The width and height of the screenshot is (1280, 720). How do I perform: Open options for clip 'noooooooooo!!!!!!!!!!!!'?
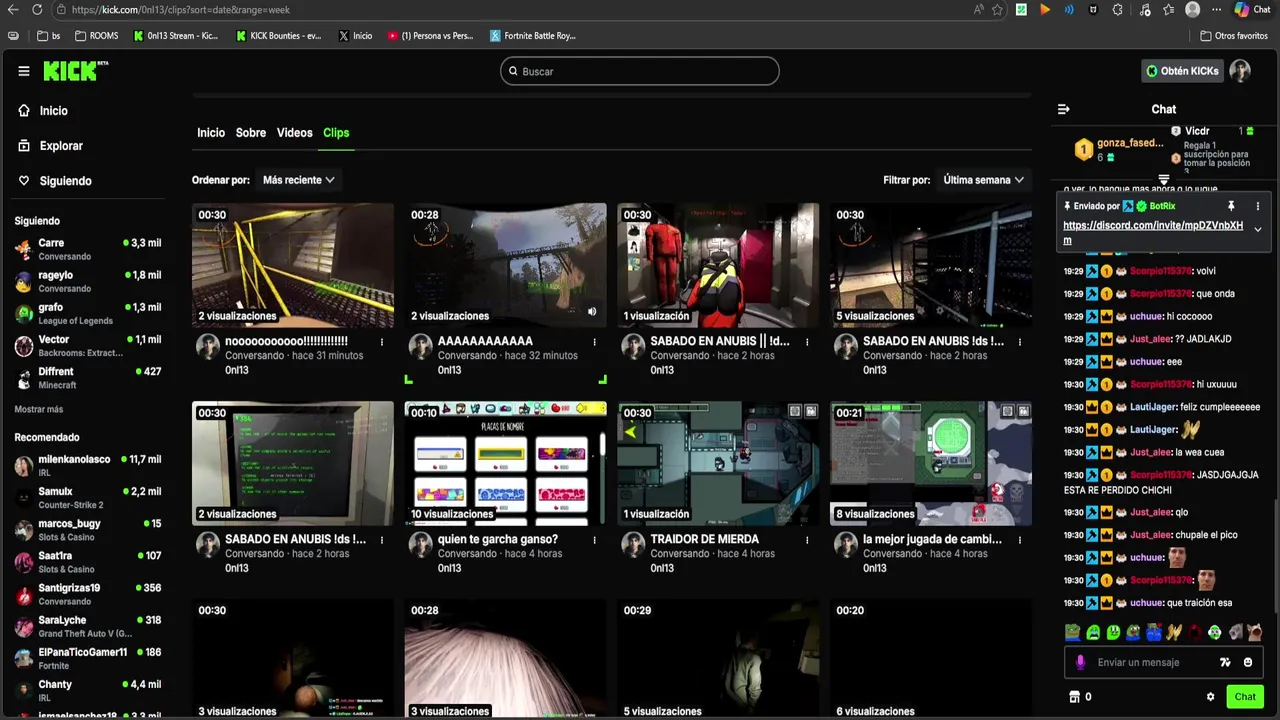[x=382, y=342]
